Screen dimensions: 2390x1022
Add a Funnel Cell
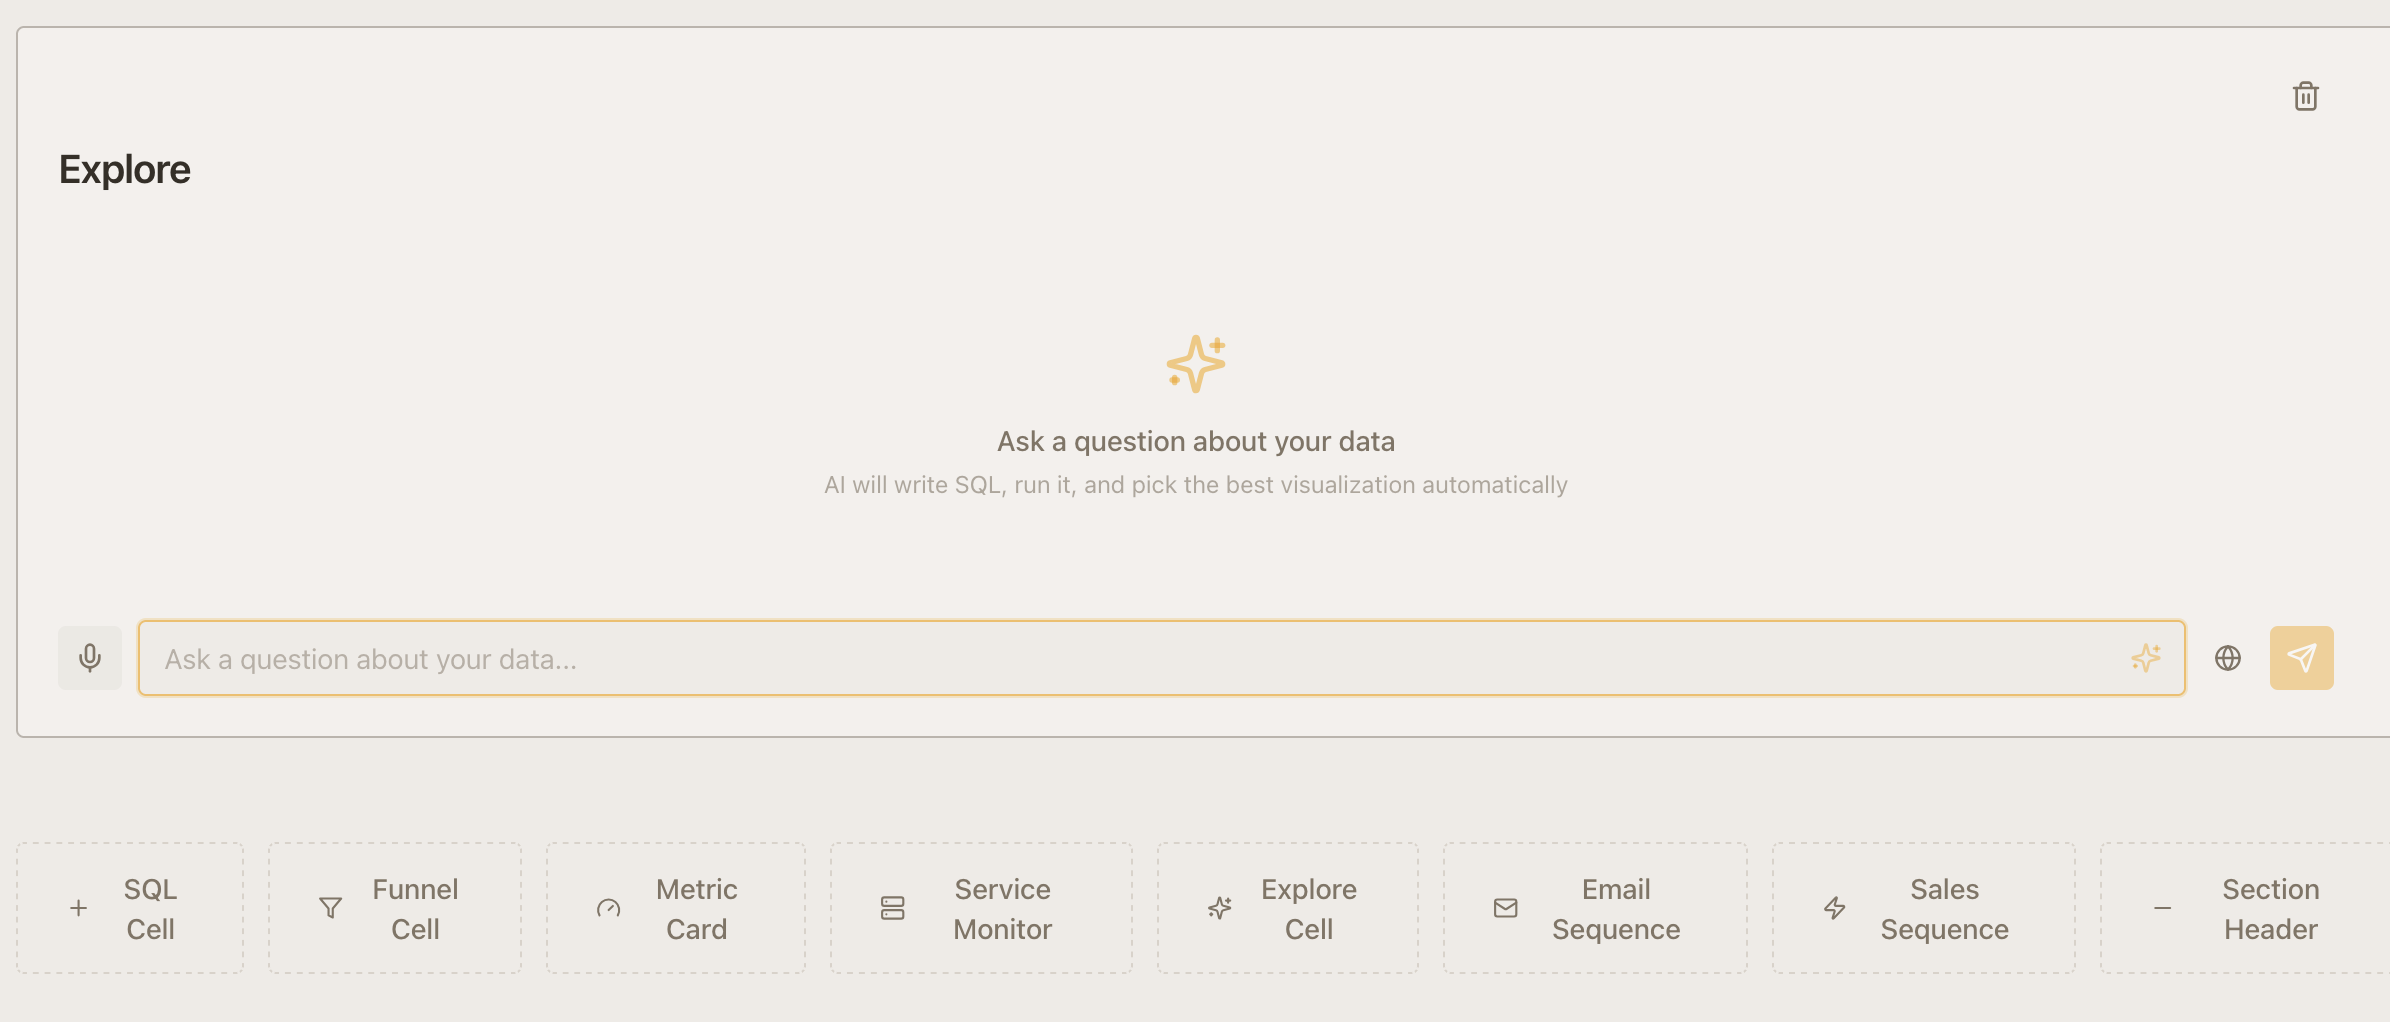coord(394,908)
